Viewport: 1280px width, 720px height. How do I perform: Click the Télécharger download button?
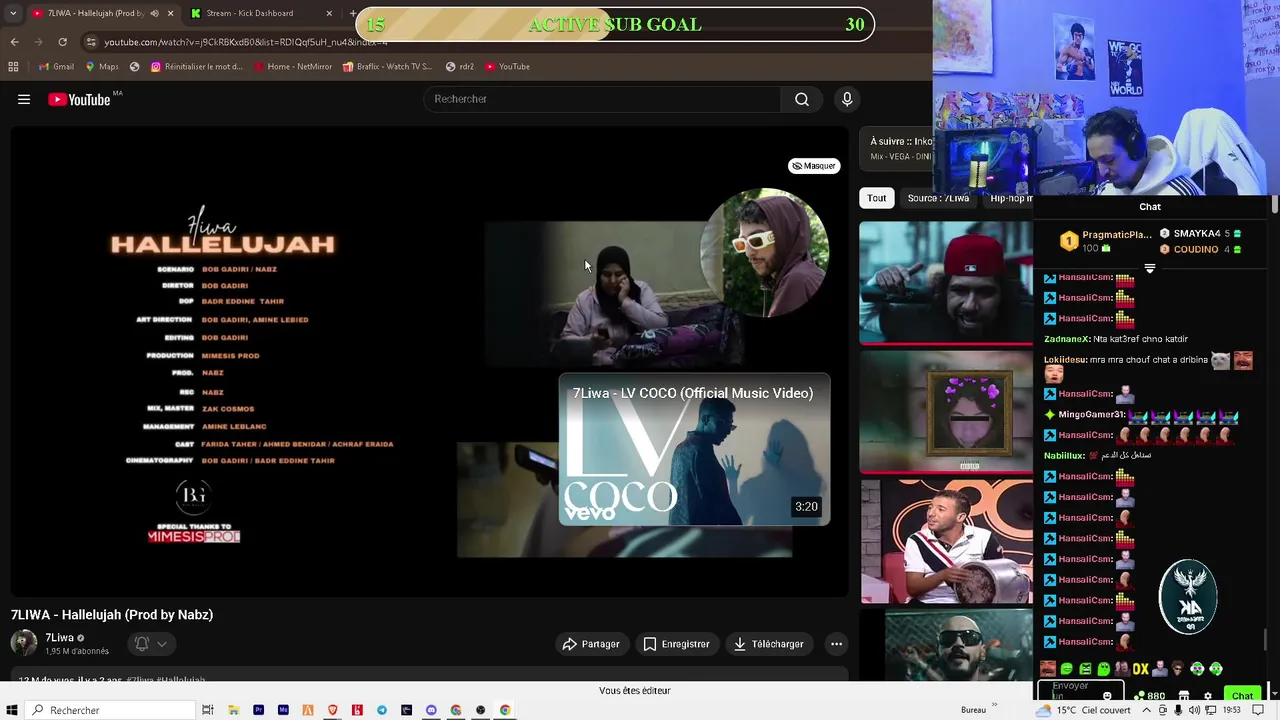click(x=768, y=644)
